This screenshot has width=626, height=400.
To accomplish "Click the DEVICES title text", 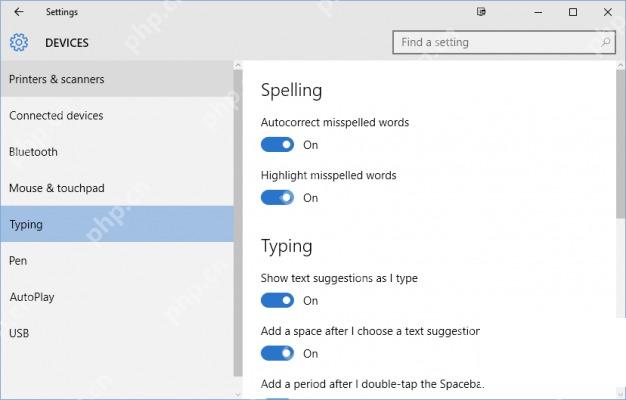I will click(67, 43).
